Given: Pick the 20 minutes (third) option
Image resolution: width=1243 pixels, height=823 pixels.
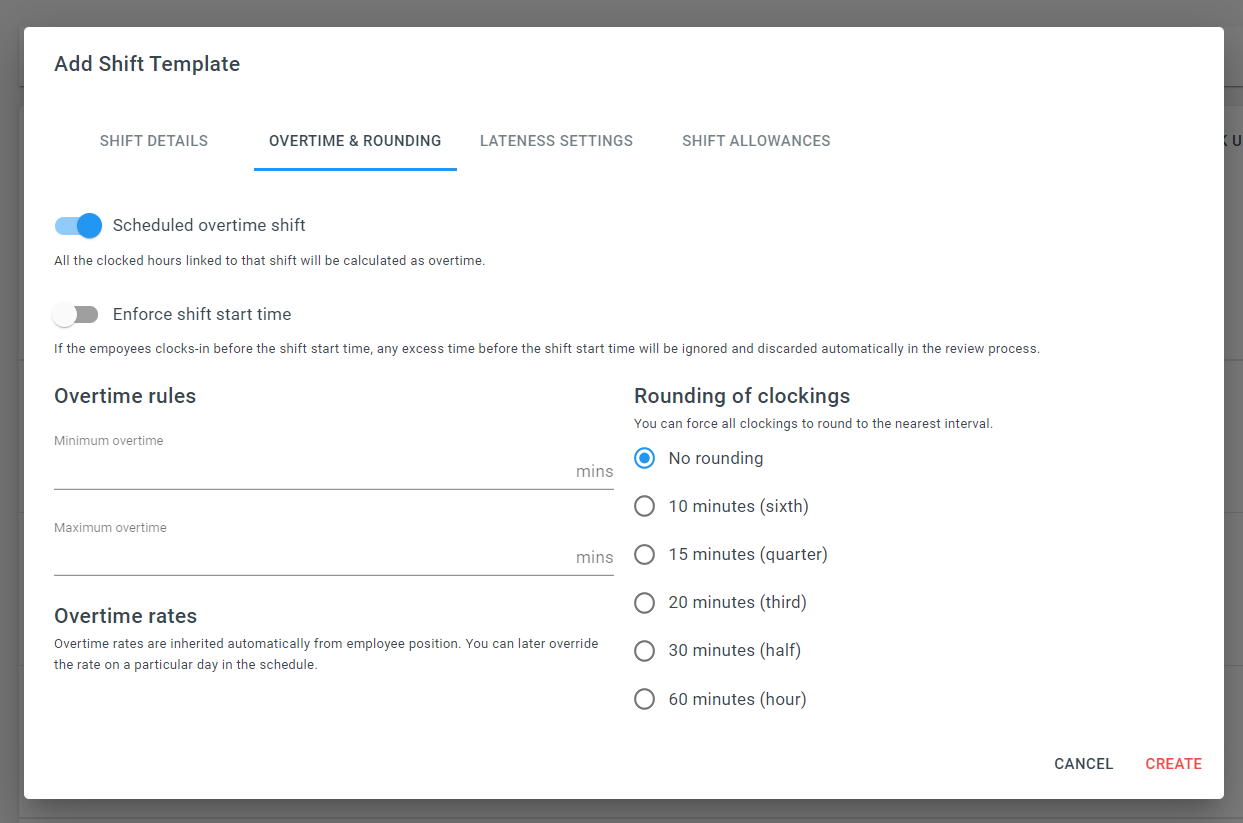Looking at the screenshot, I should point(645,602).
